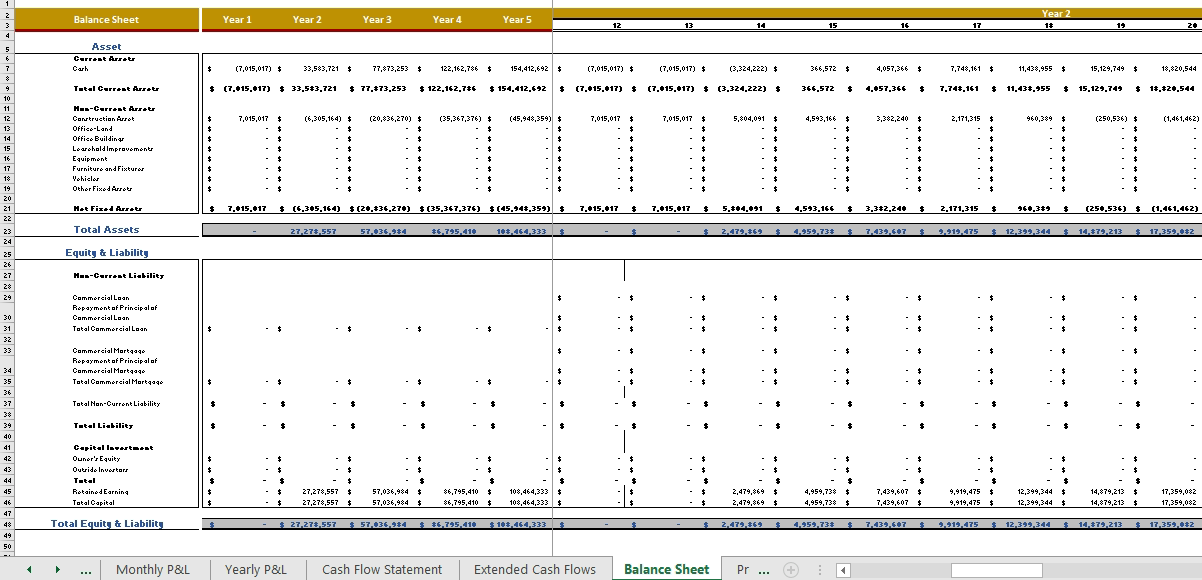Select Total Equity & Liability Year 4 value
The height and width of the screenshot is (580, 1202).
[x=454, y=524]
